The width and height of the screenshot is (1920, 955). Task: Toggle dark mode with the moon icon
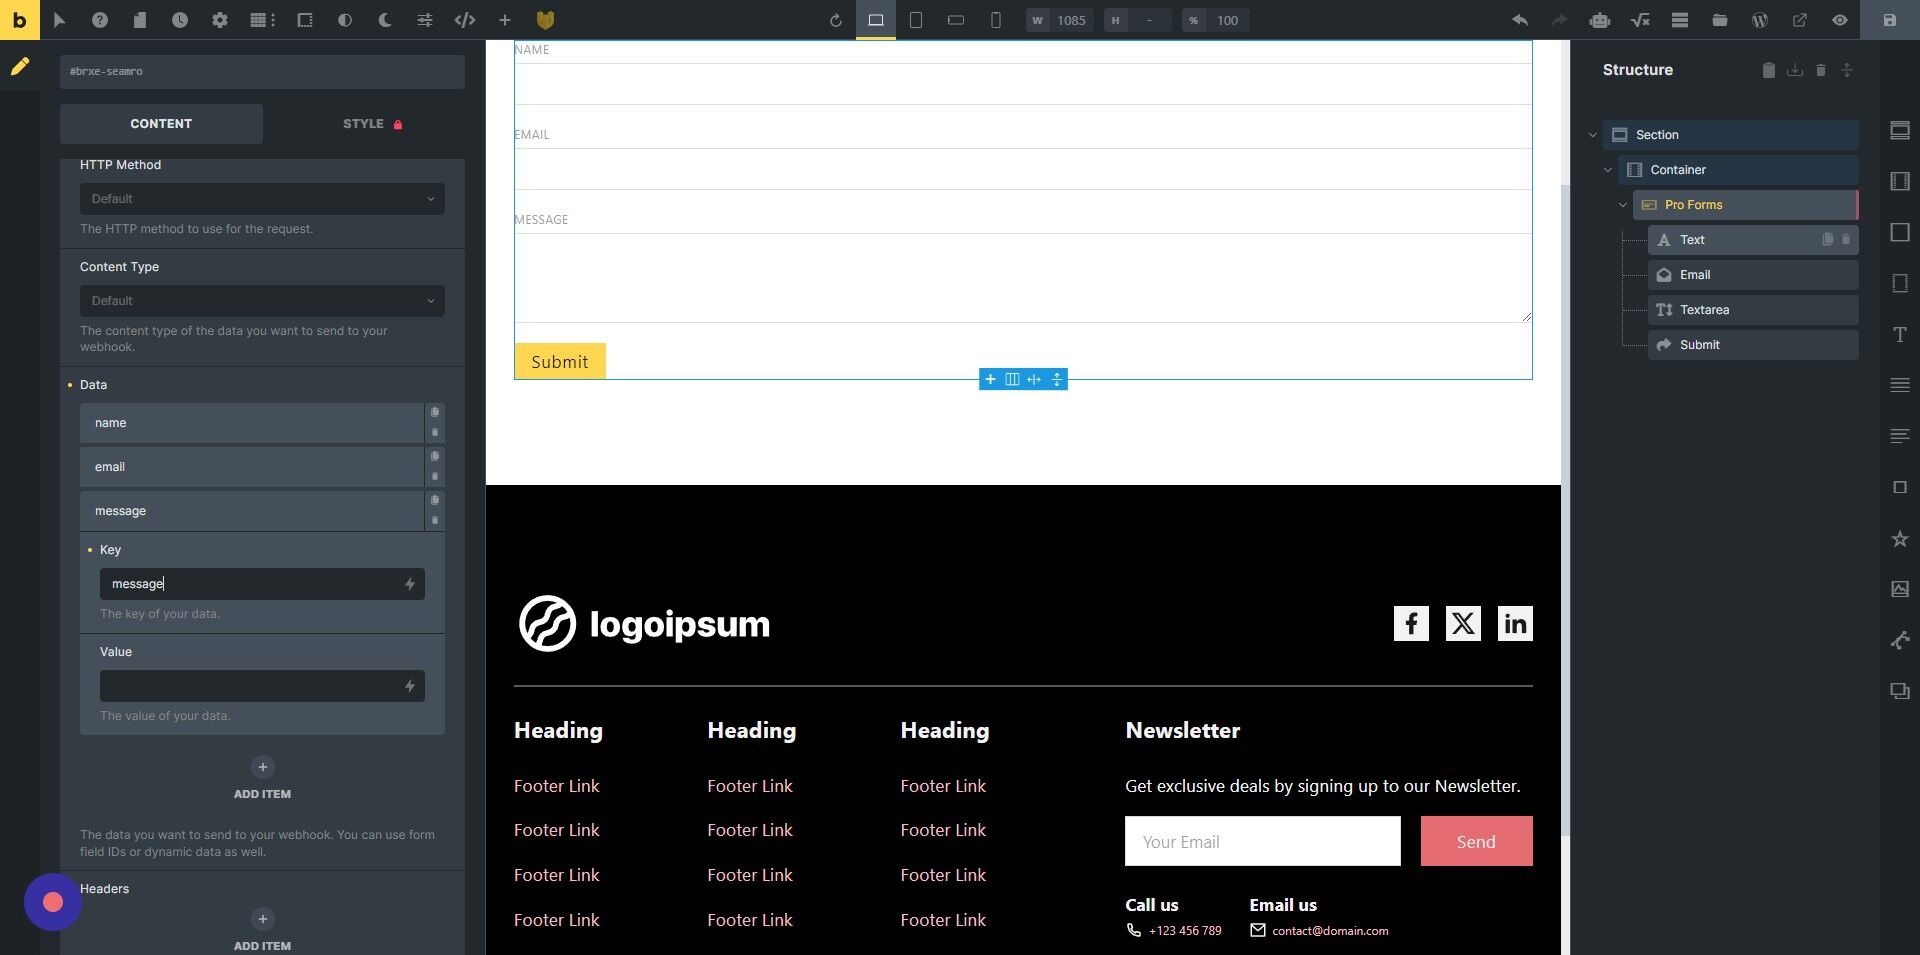tap(385, 20)
